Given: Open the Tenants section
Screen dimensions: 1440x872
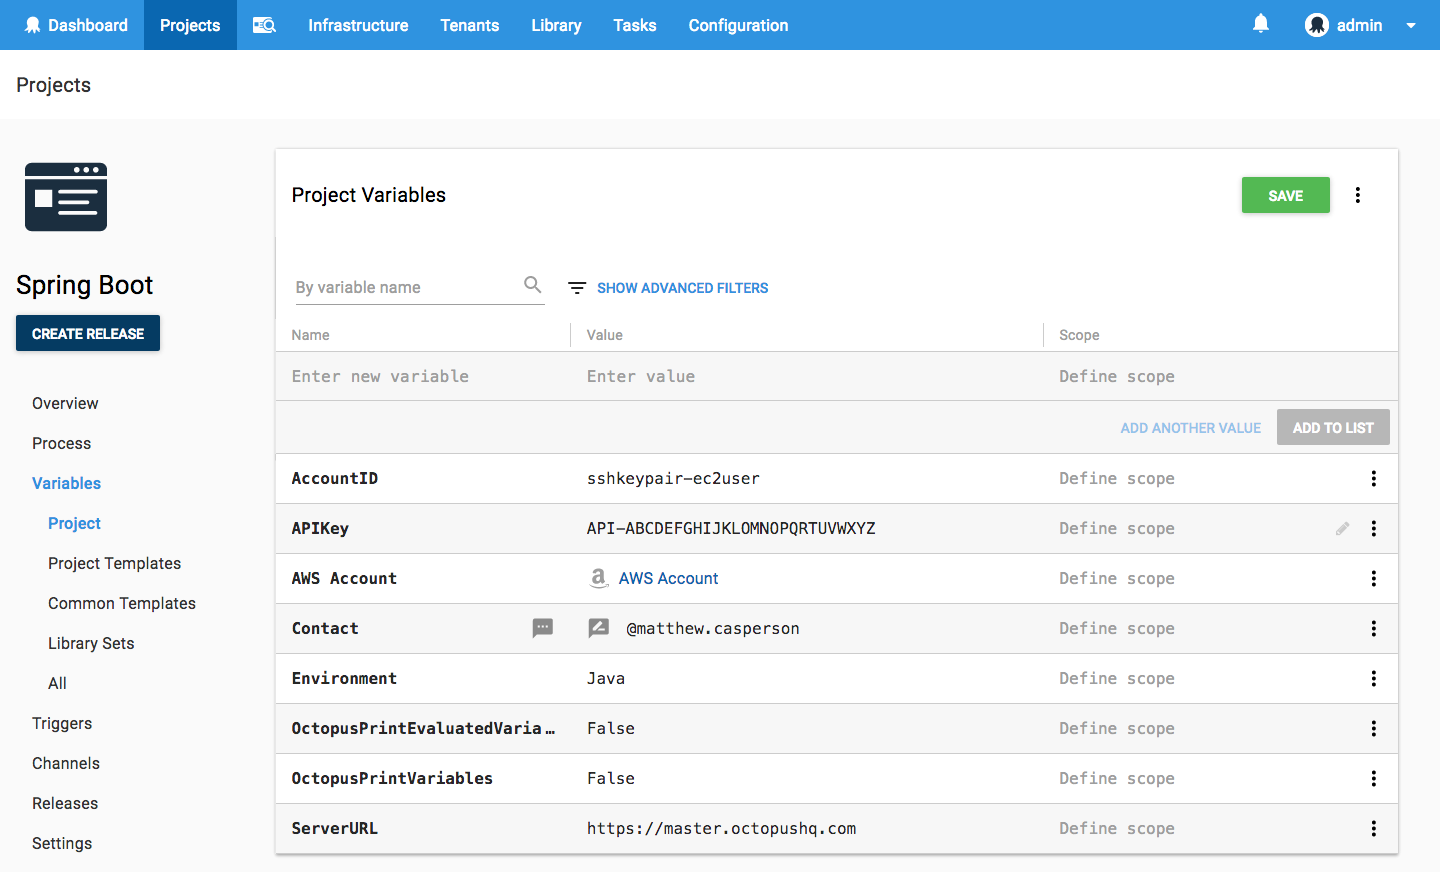Looking at the screenshot, I should (469, 25).
